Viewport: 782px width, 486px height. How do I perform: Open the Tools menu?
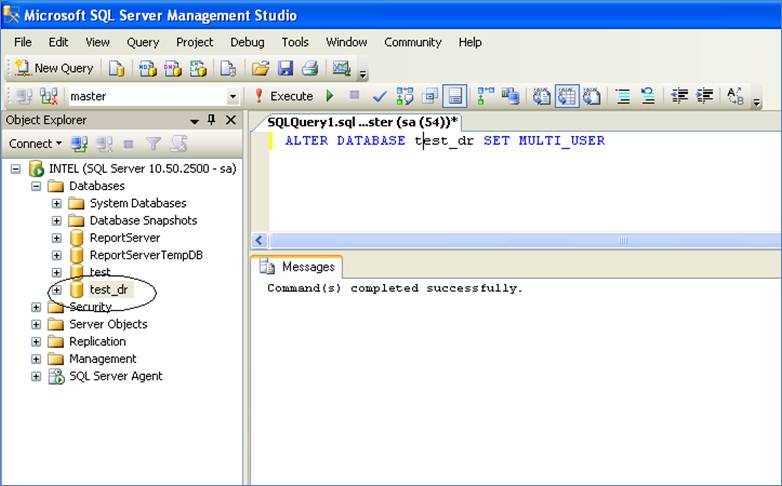(x=295, y=42)
